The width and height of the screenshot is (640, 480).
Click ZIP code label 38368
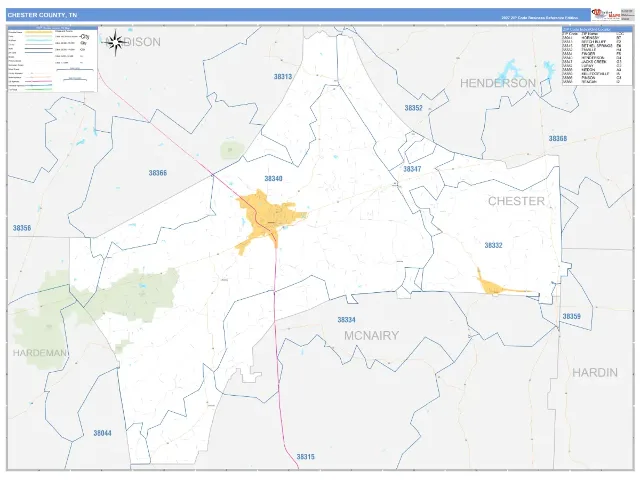pos(558,138)
